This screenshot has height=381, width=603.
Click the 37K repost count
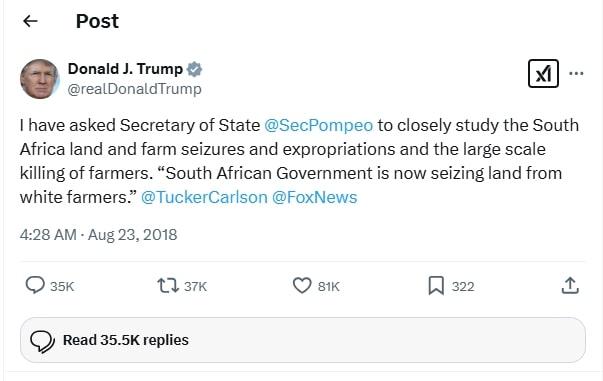[x=195, y=287]
